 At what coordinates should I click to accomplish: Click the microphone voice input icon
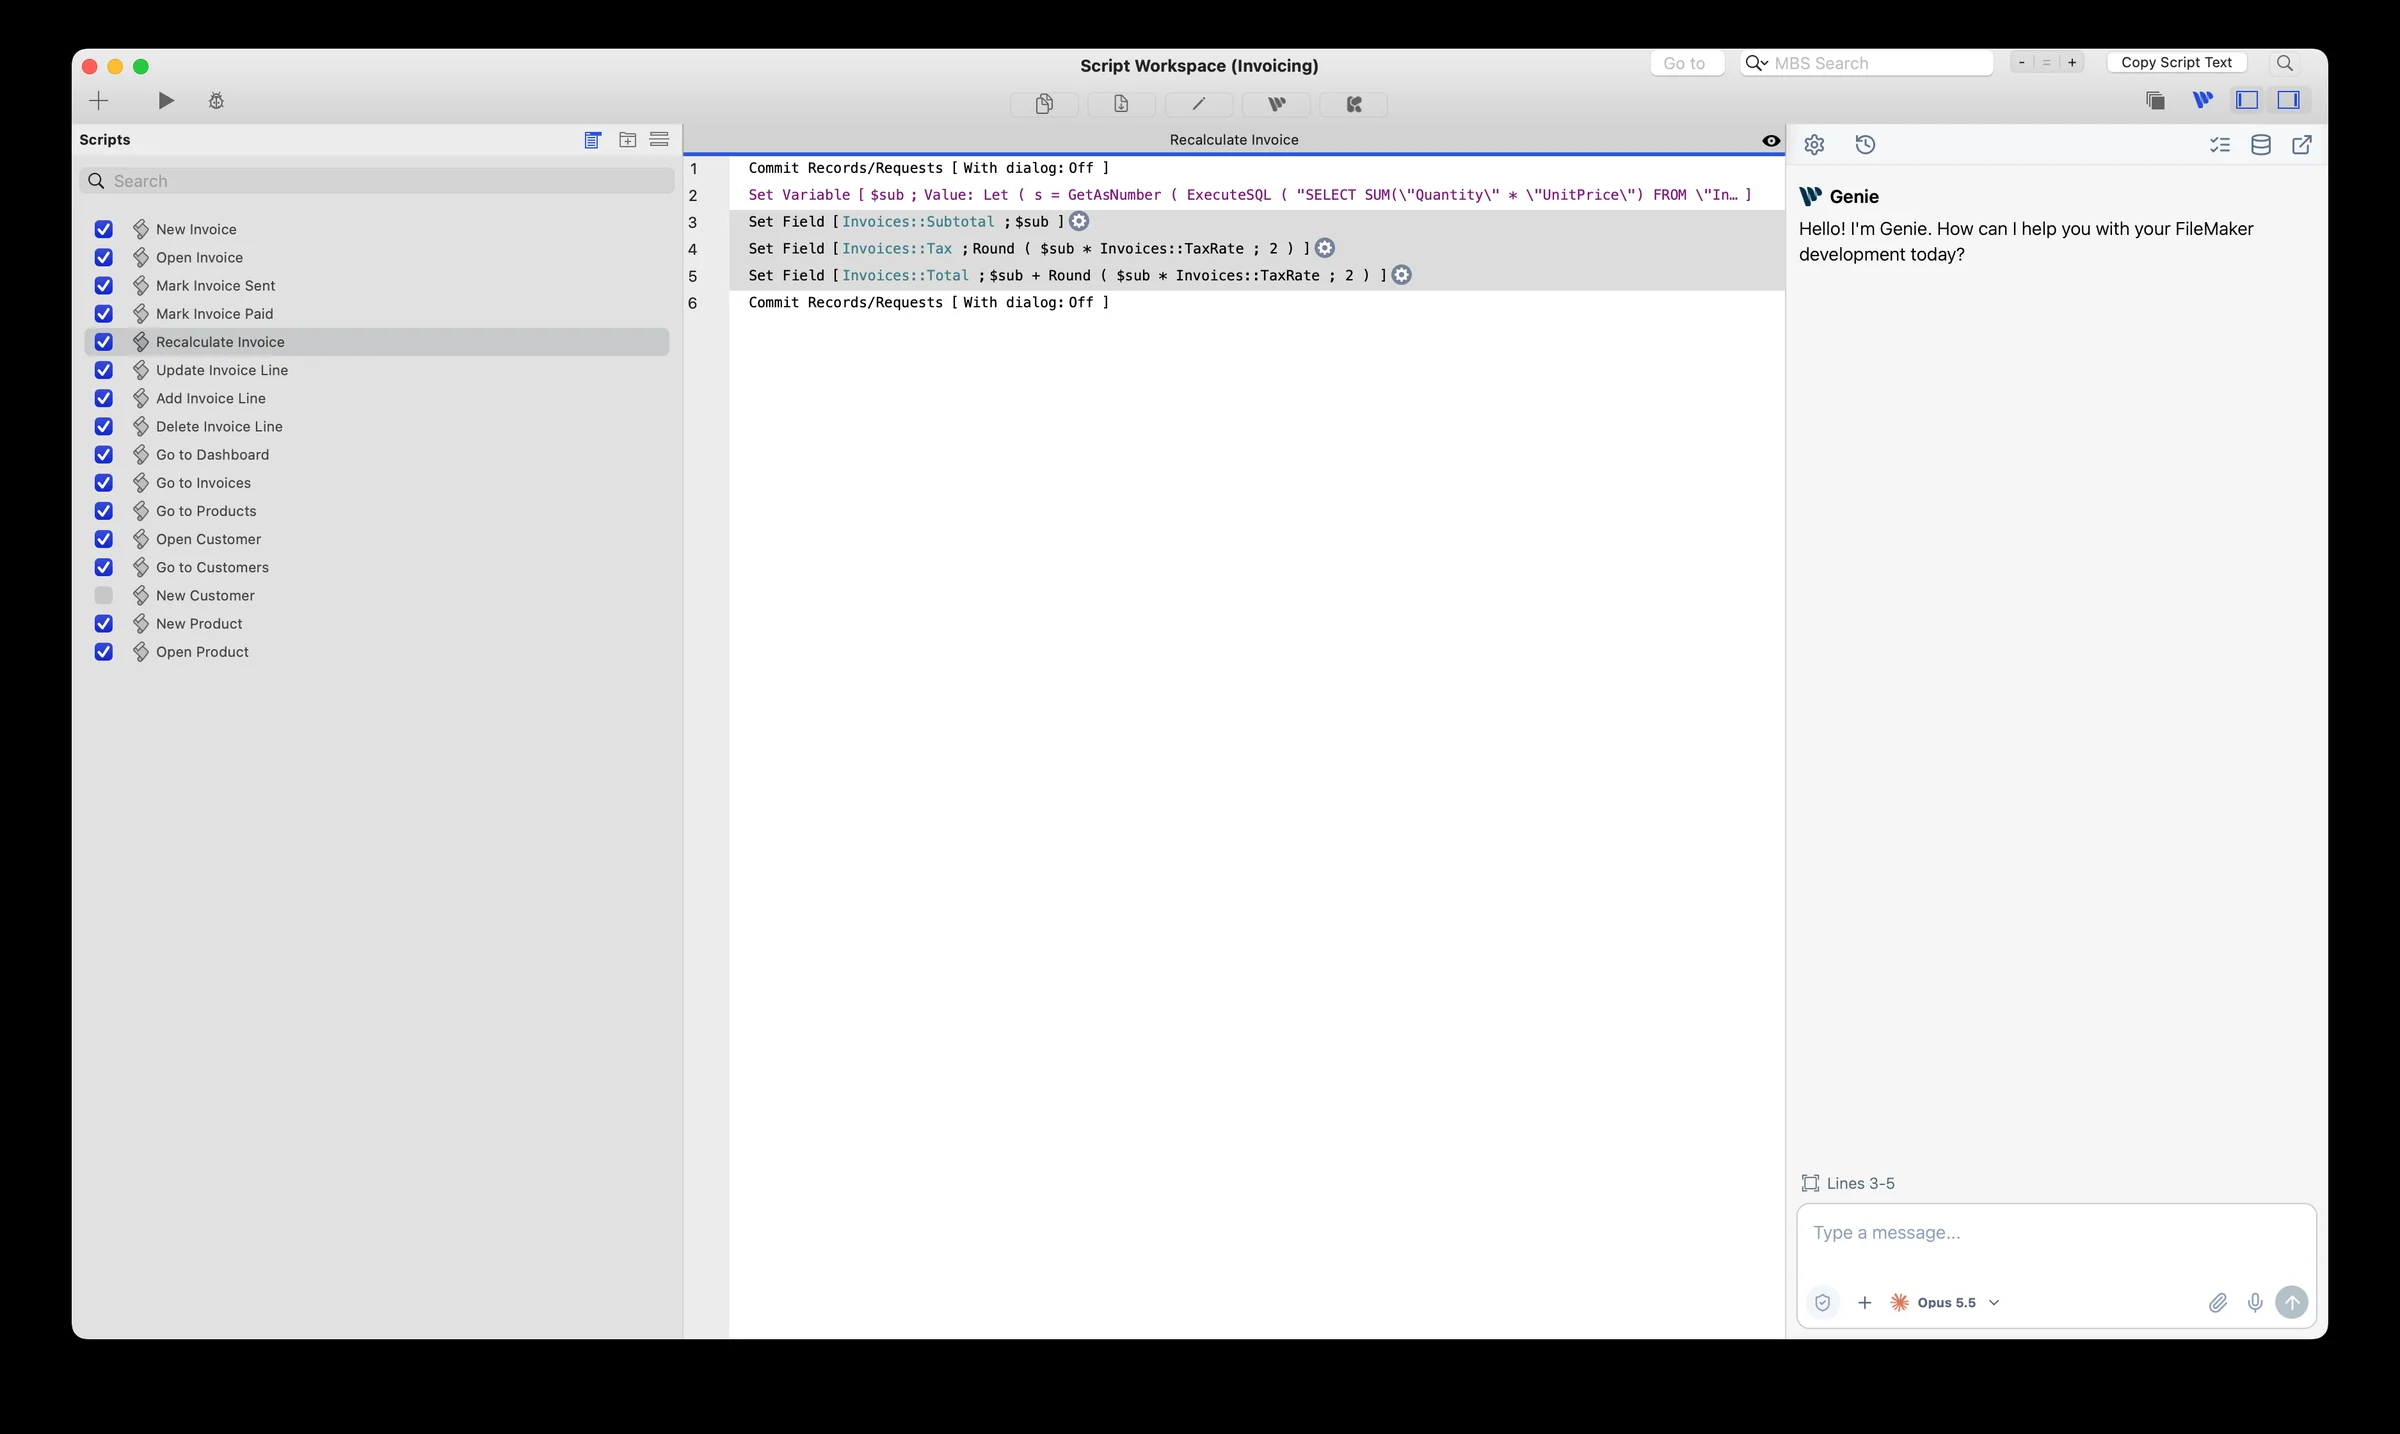click(x=2255, y=1302)
